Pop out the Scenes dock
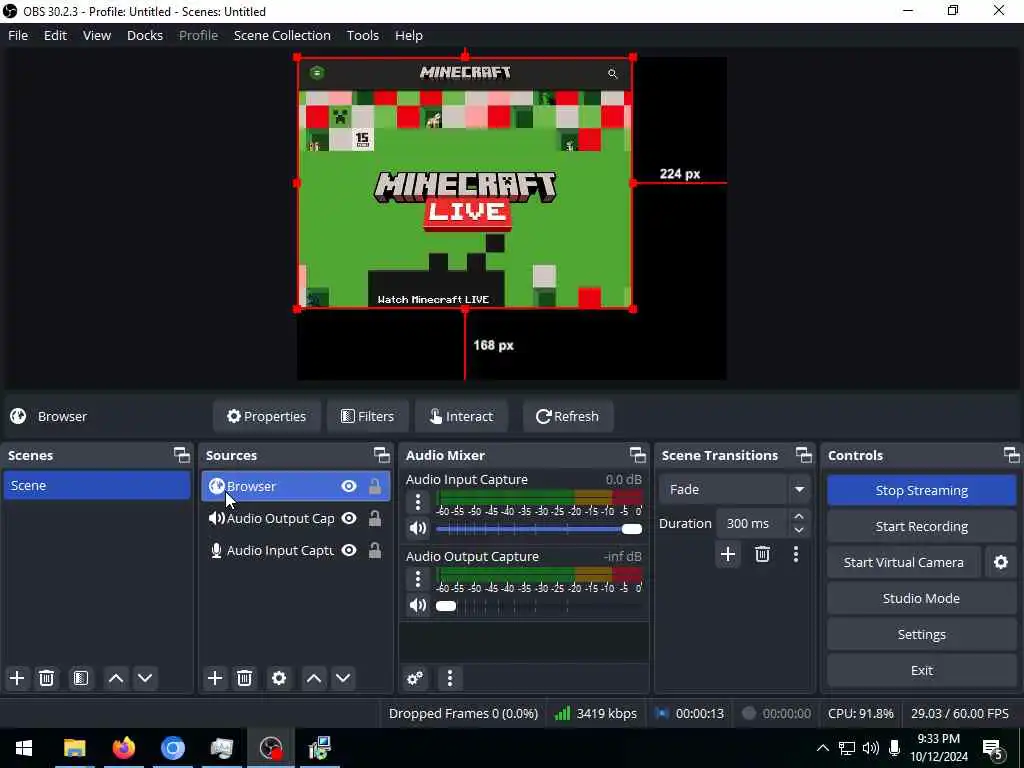This screenshot has height=768, width=1024. point(182,455)
